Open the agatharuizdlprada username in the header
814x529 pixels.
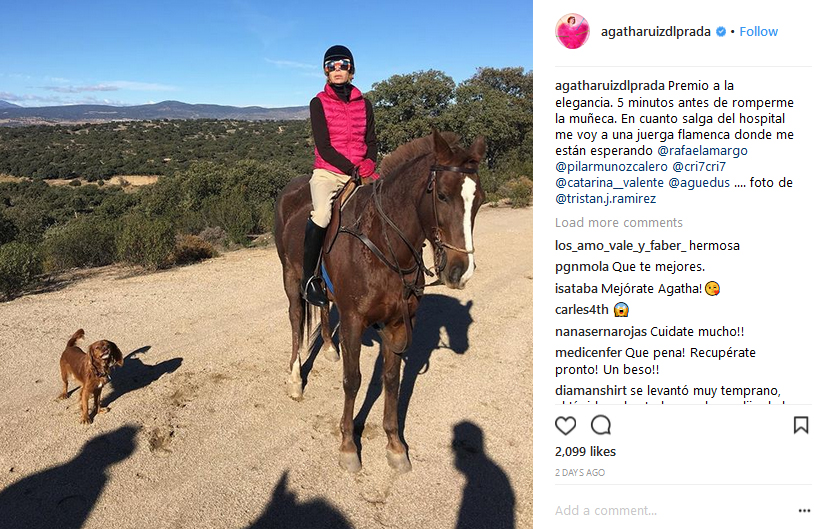click(656, 32)
